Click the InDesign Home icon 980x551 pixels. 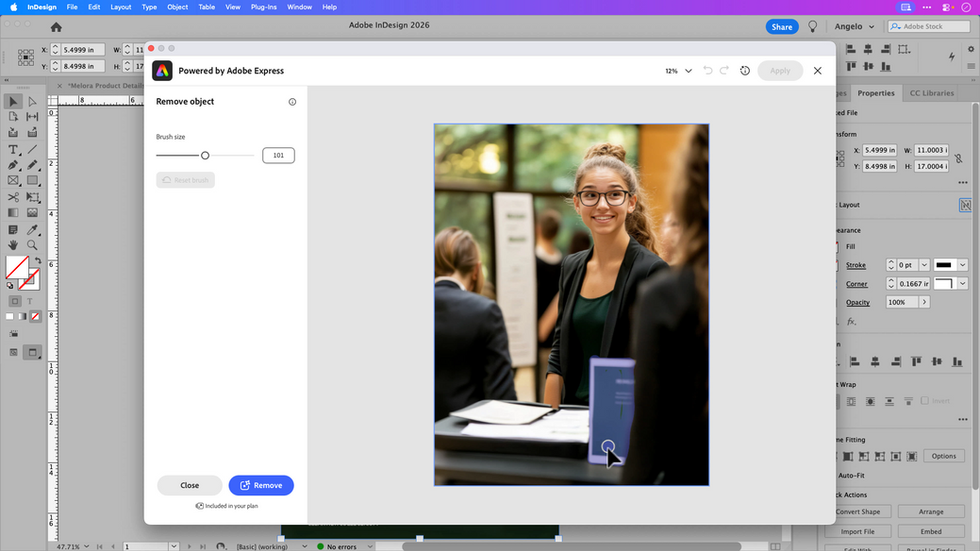pos(56,27)
